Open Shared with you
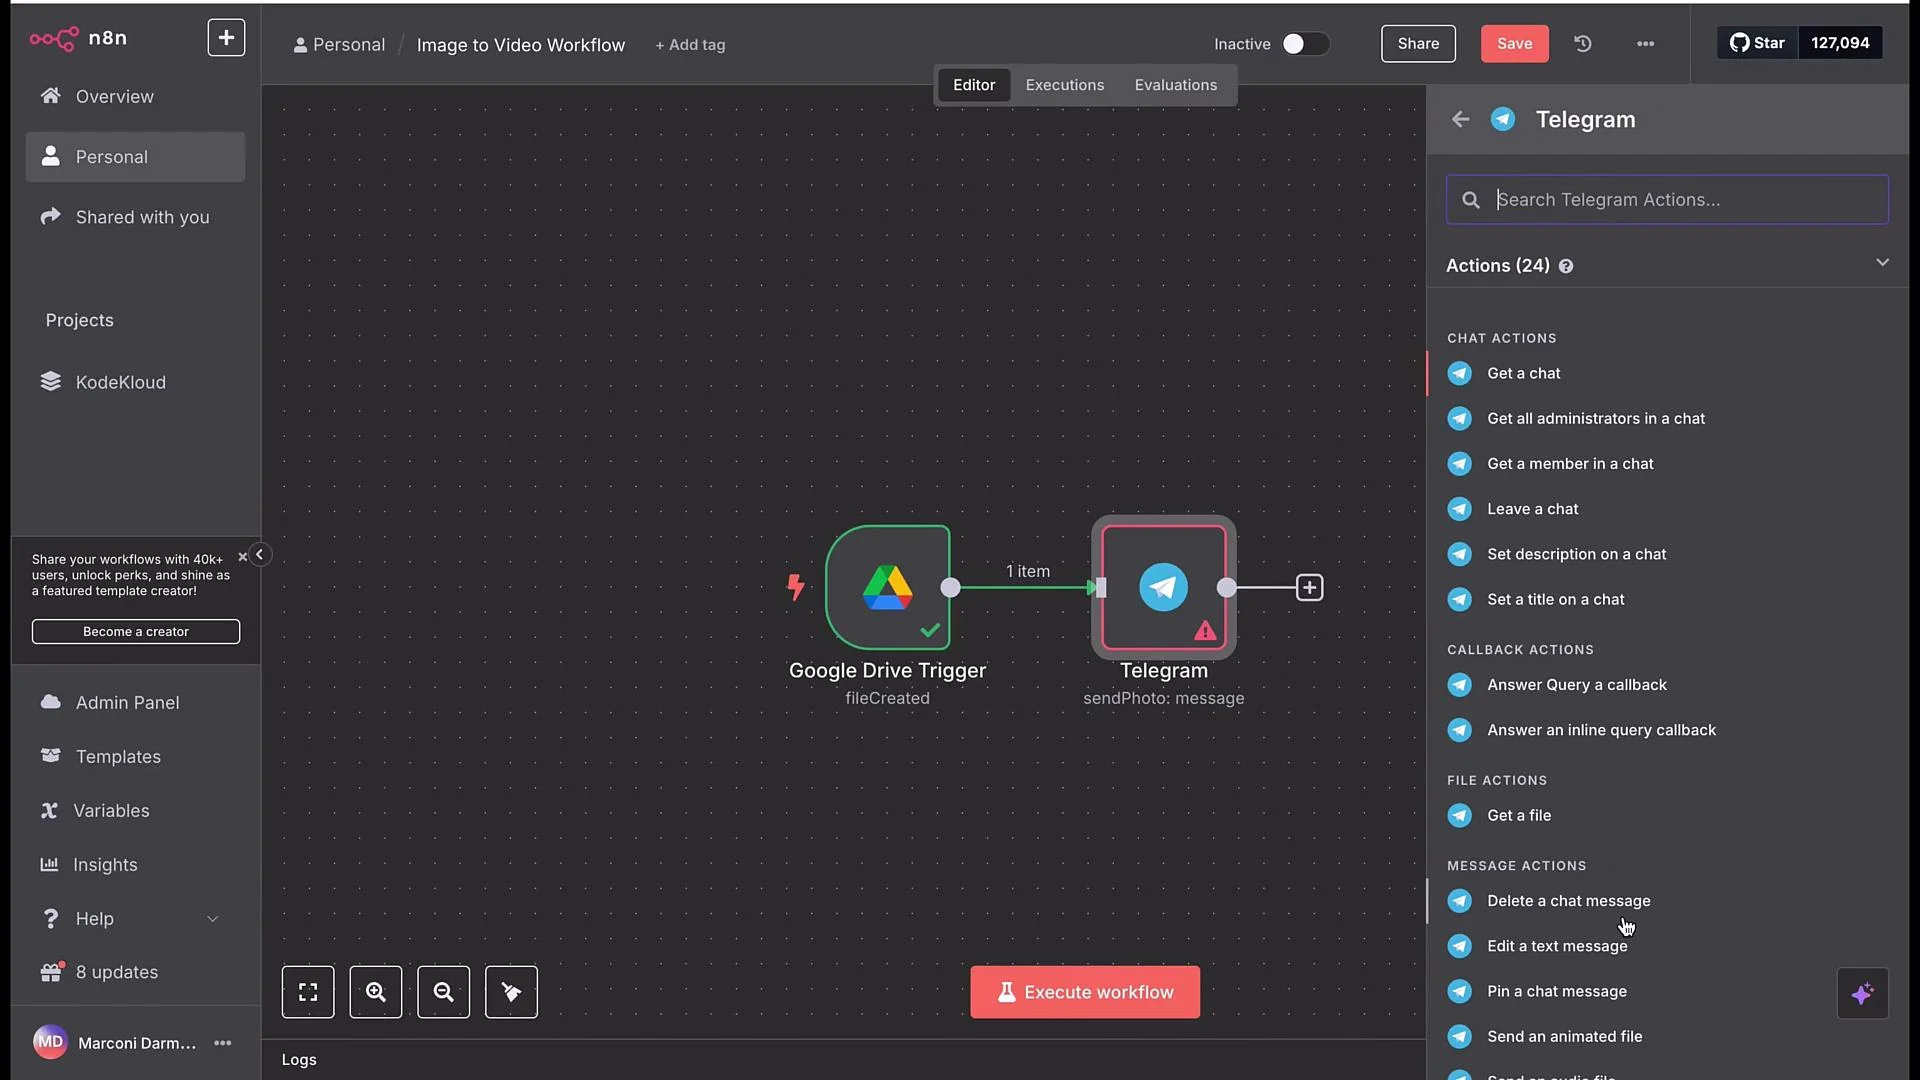Image resolution: width=1920 pixels, height=1080 pixels. [x=135, y=217]
